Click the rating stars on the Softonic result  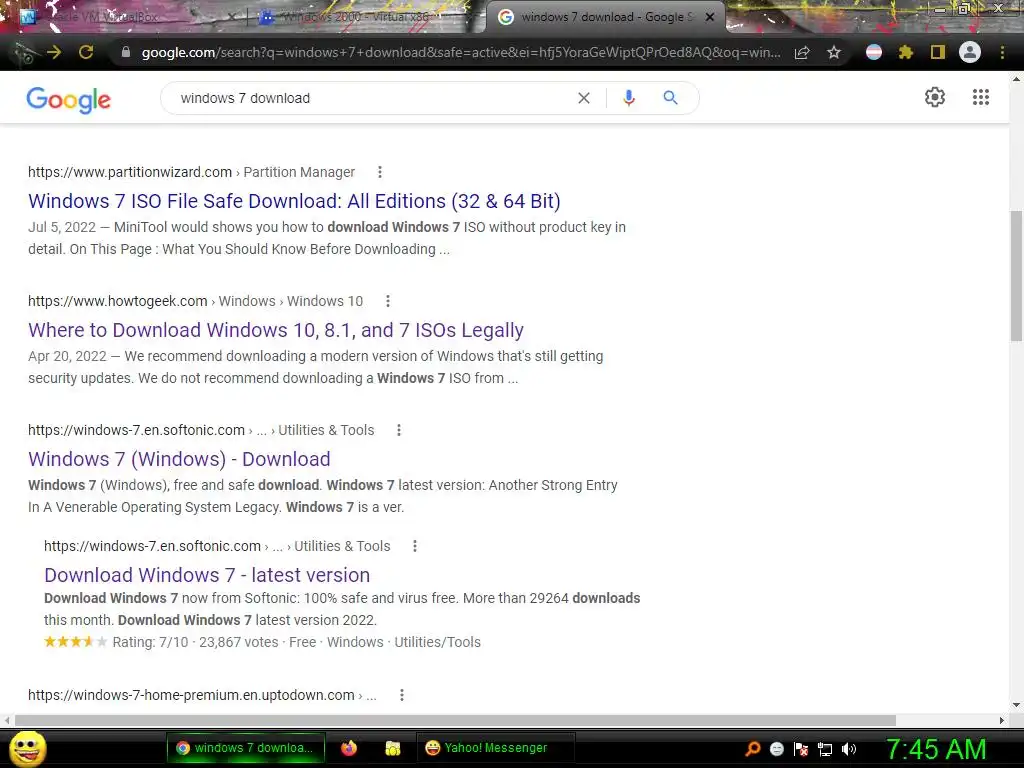pyautogui.click(x=75, y=642)
